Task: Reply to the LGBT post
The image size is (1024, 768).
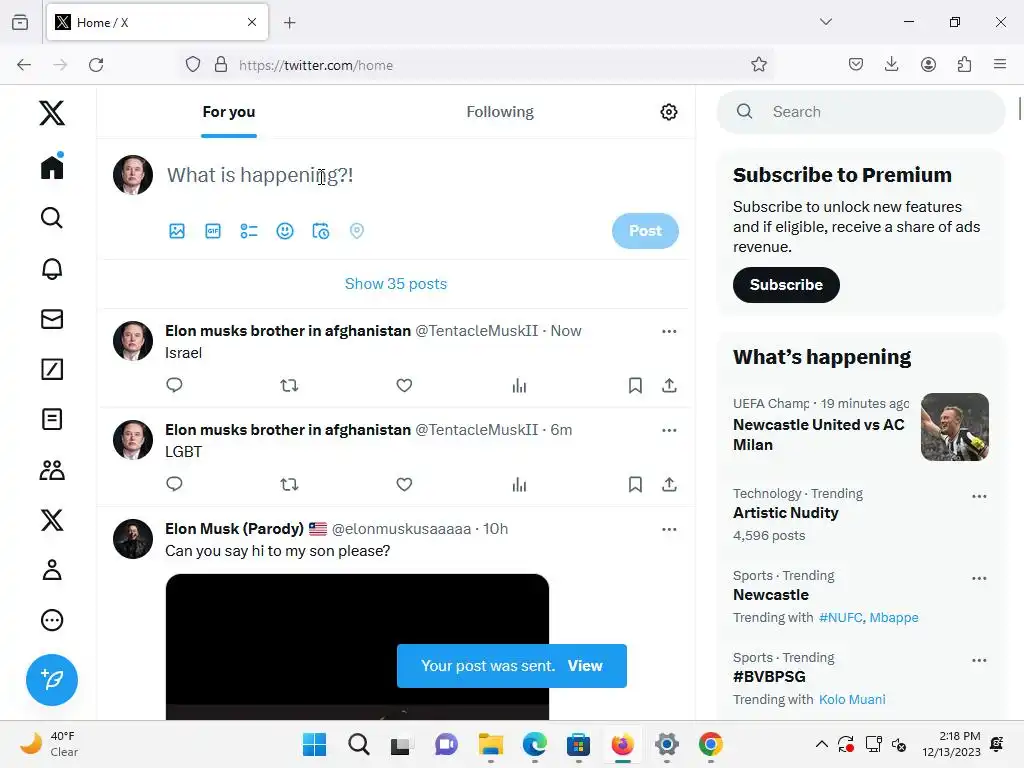Action: (174, 484)
